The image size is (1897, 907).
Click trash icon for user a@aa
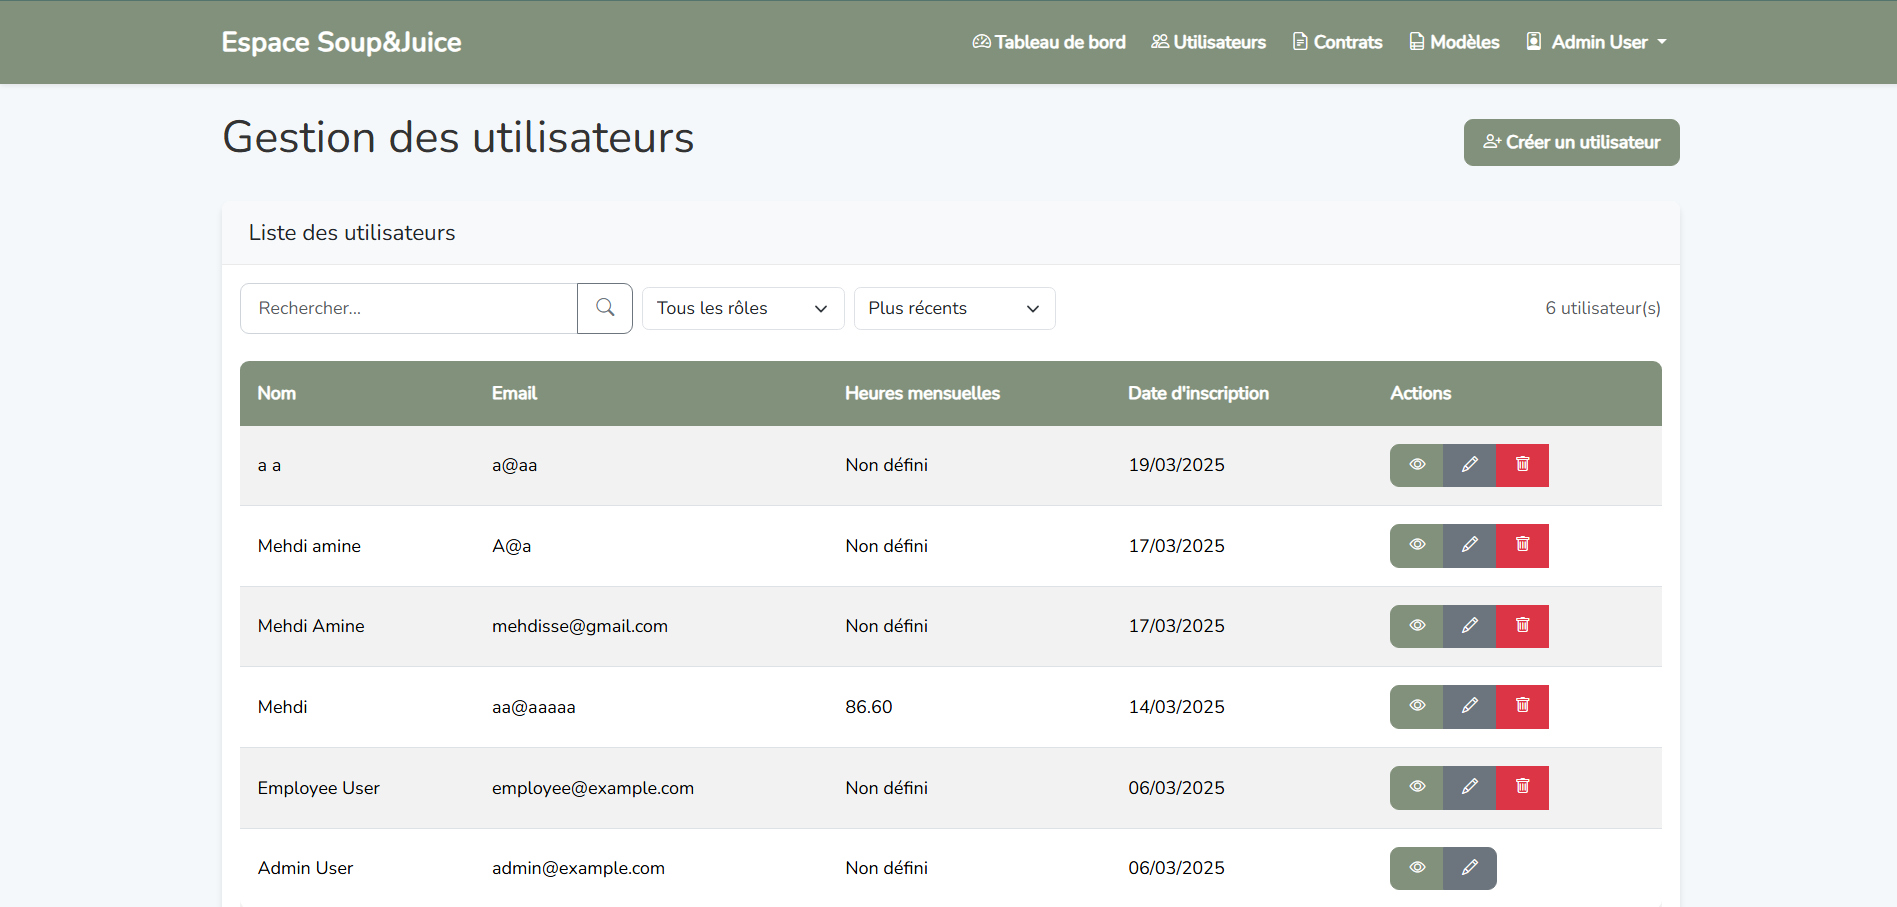pos(1522,465)
